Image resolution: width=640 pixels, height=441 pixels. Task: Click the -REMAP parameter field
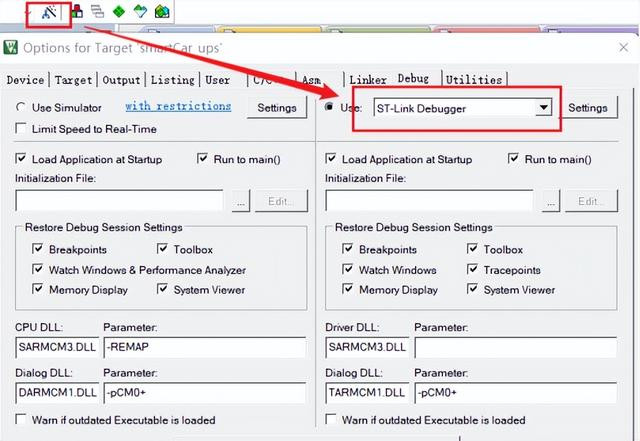[x=205, y=347]
